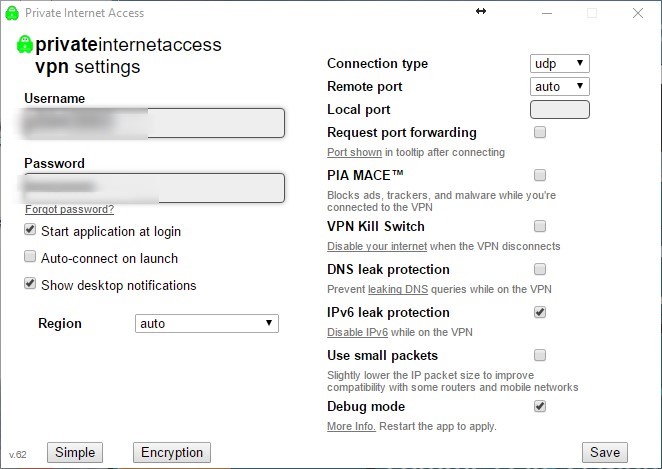Viewport: 662px width, 469px height.
Task: Click into the Local port field
Action: (x=560, y=110)
